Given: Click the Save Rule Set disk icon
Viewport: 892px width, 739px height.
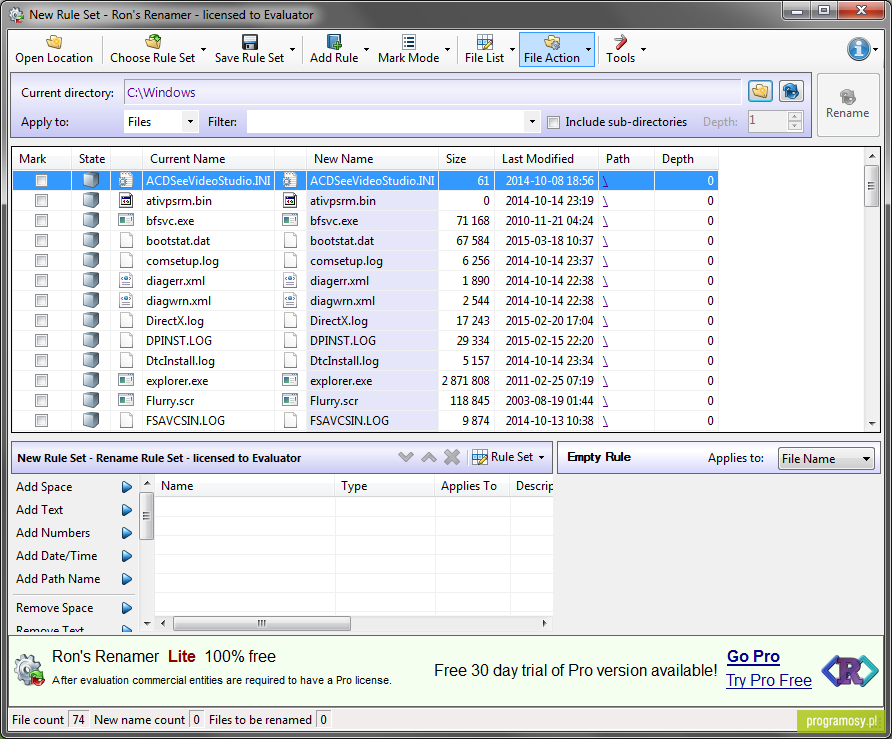Looking at the screenshot, I should point(250,42).
